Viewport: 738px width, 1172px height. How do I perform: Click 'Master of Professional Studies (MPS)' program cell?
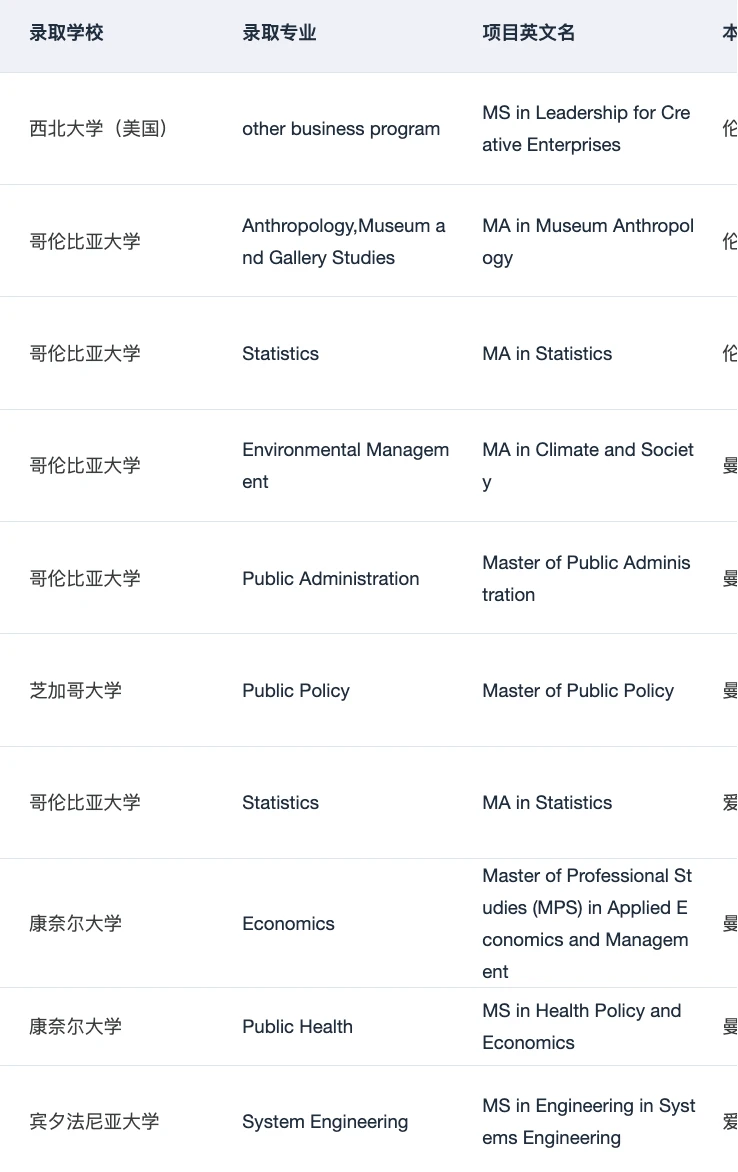click(587, 924)
